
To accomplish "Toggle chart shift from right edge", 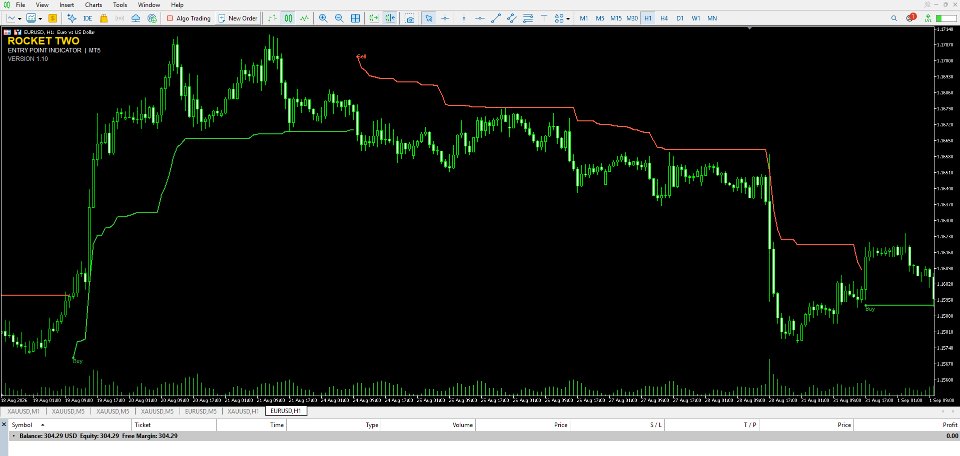I will (389, 18).
